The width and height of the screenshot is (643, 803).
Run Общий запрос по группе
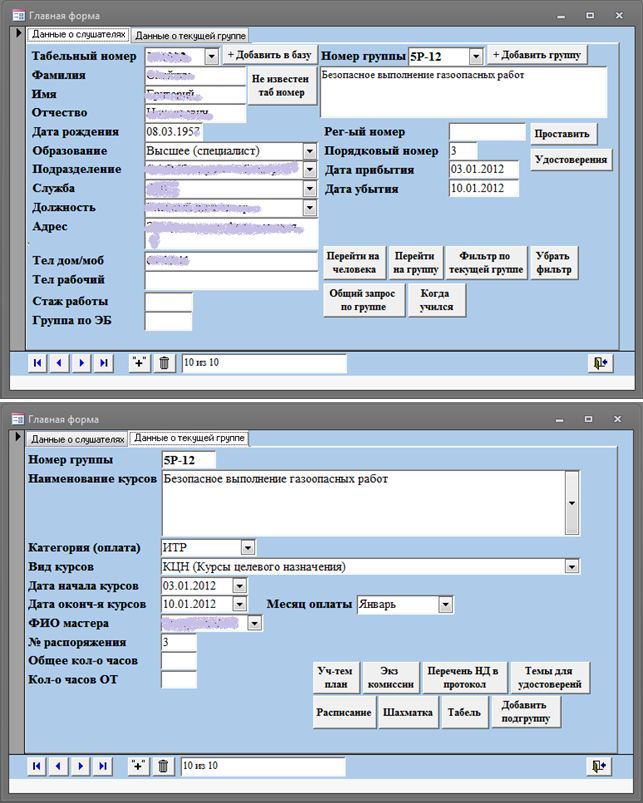click(363, 300)
